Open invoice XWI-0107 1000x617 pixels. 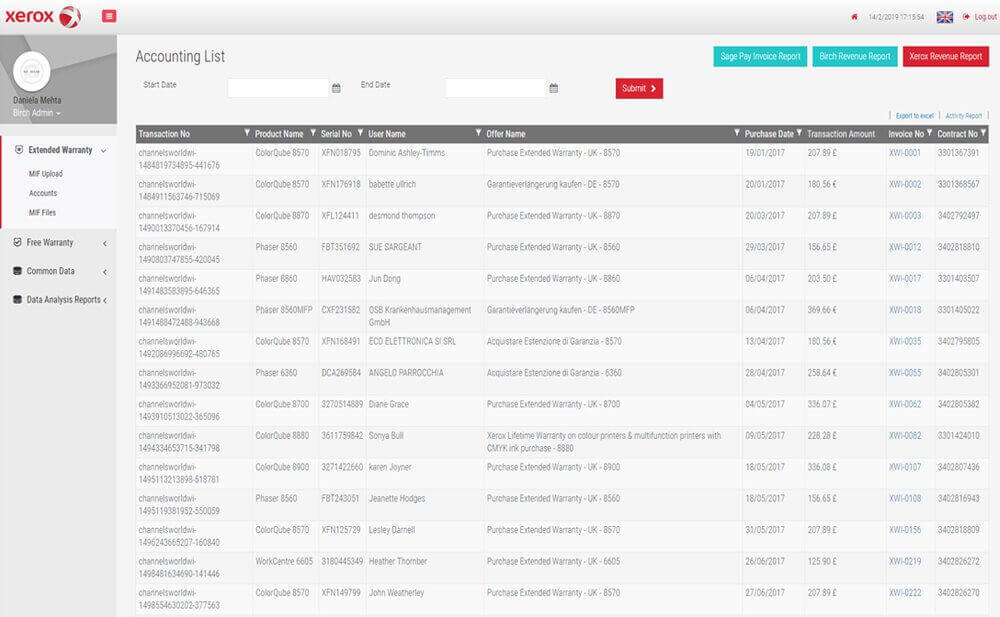click(x=905, y=467)
